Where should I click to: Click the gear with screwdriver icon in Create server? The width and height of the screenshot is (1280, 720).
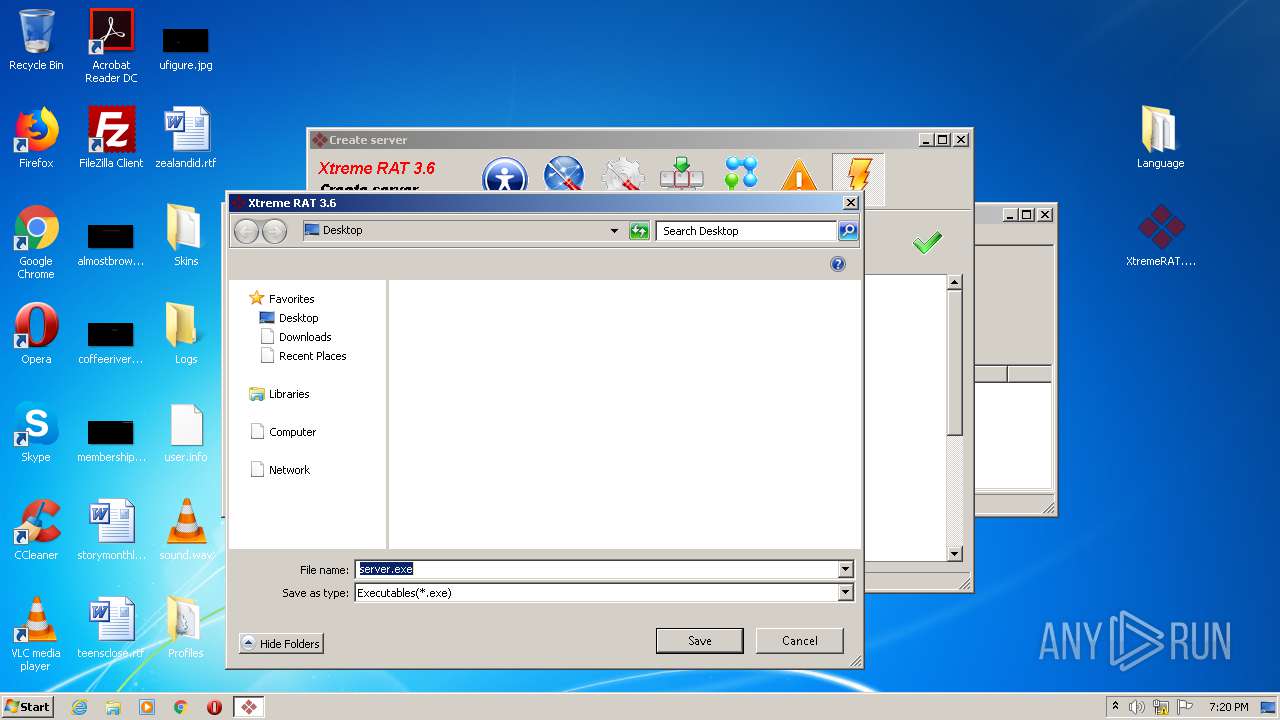[x=623, y=175]
